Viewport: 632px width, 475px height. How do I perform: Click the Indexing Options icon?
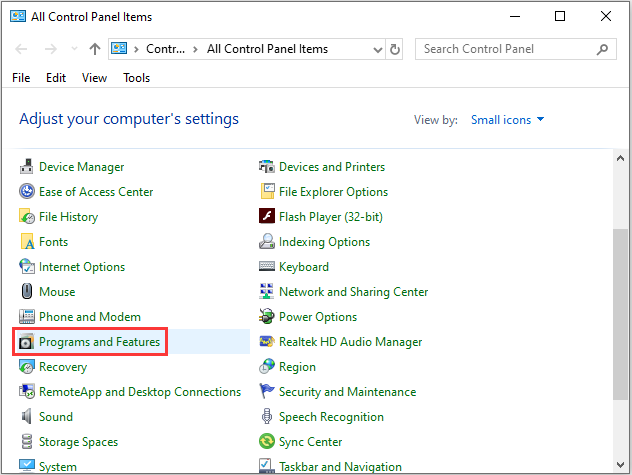[266, 241]
